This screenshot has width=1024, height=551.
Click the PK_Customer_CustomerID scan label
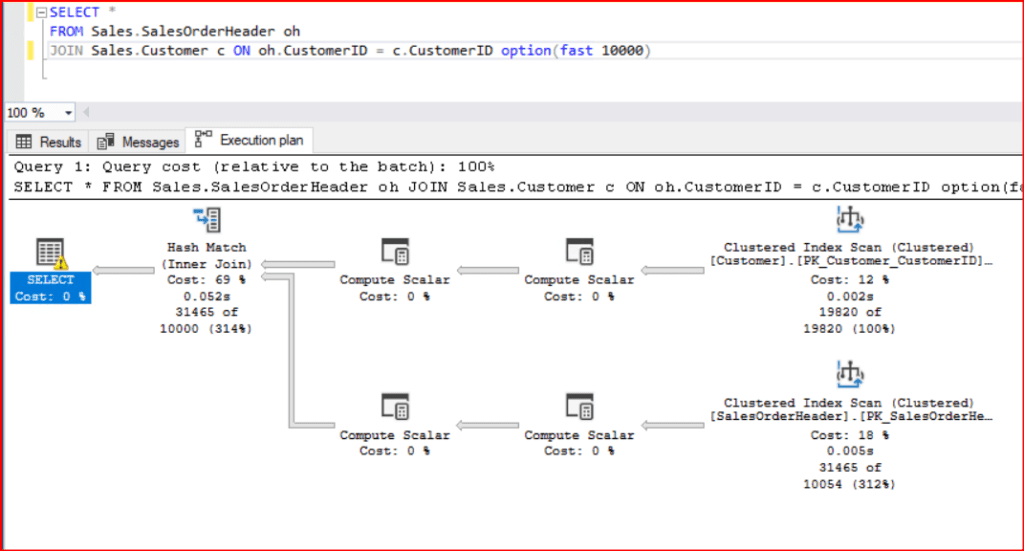point(852,261)
